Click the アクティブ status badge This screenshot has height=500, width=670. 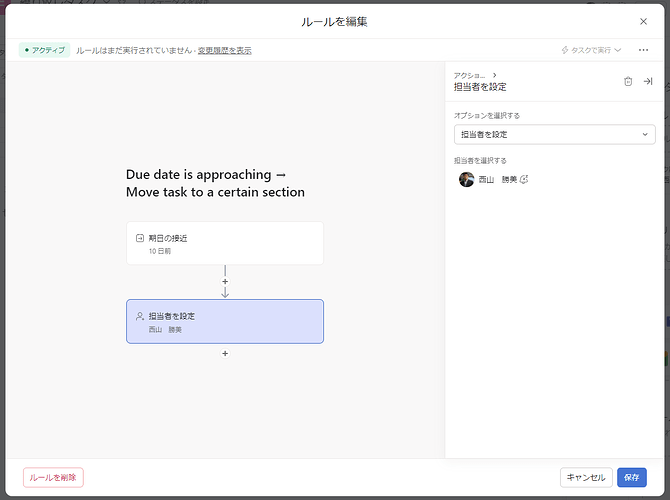pyautogui.click(x=44, y=50)
